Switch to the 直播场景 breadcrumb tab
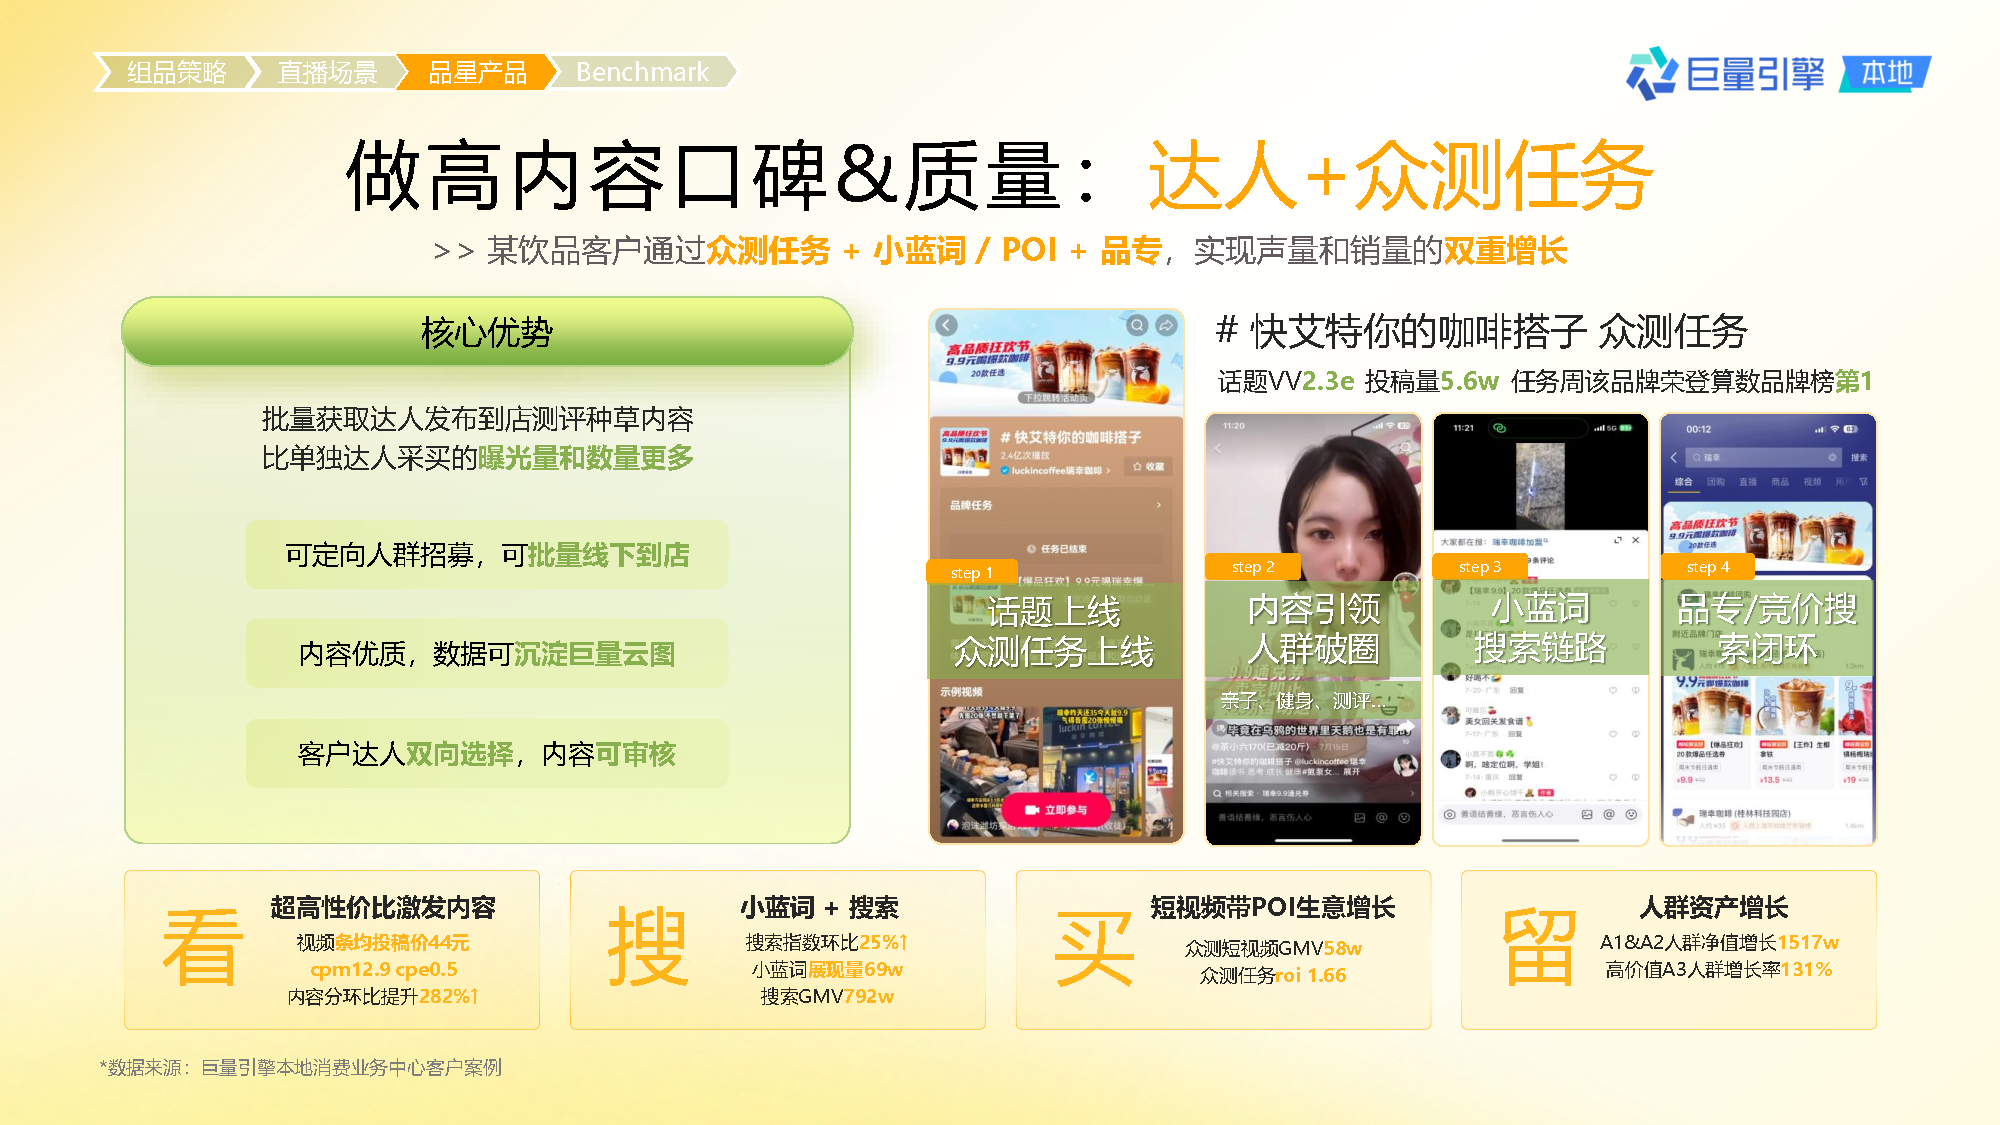This screenshot has width=2000, height=1125. (327, 73)
